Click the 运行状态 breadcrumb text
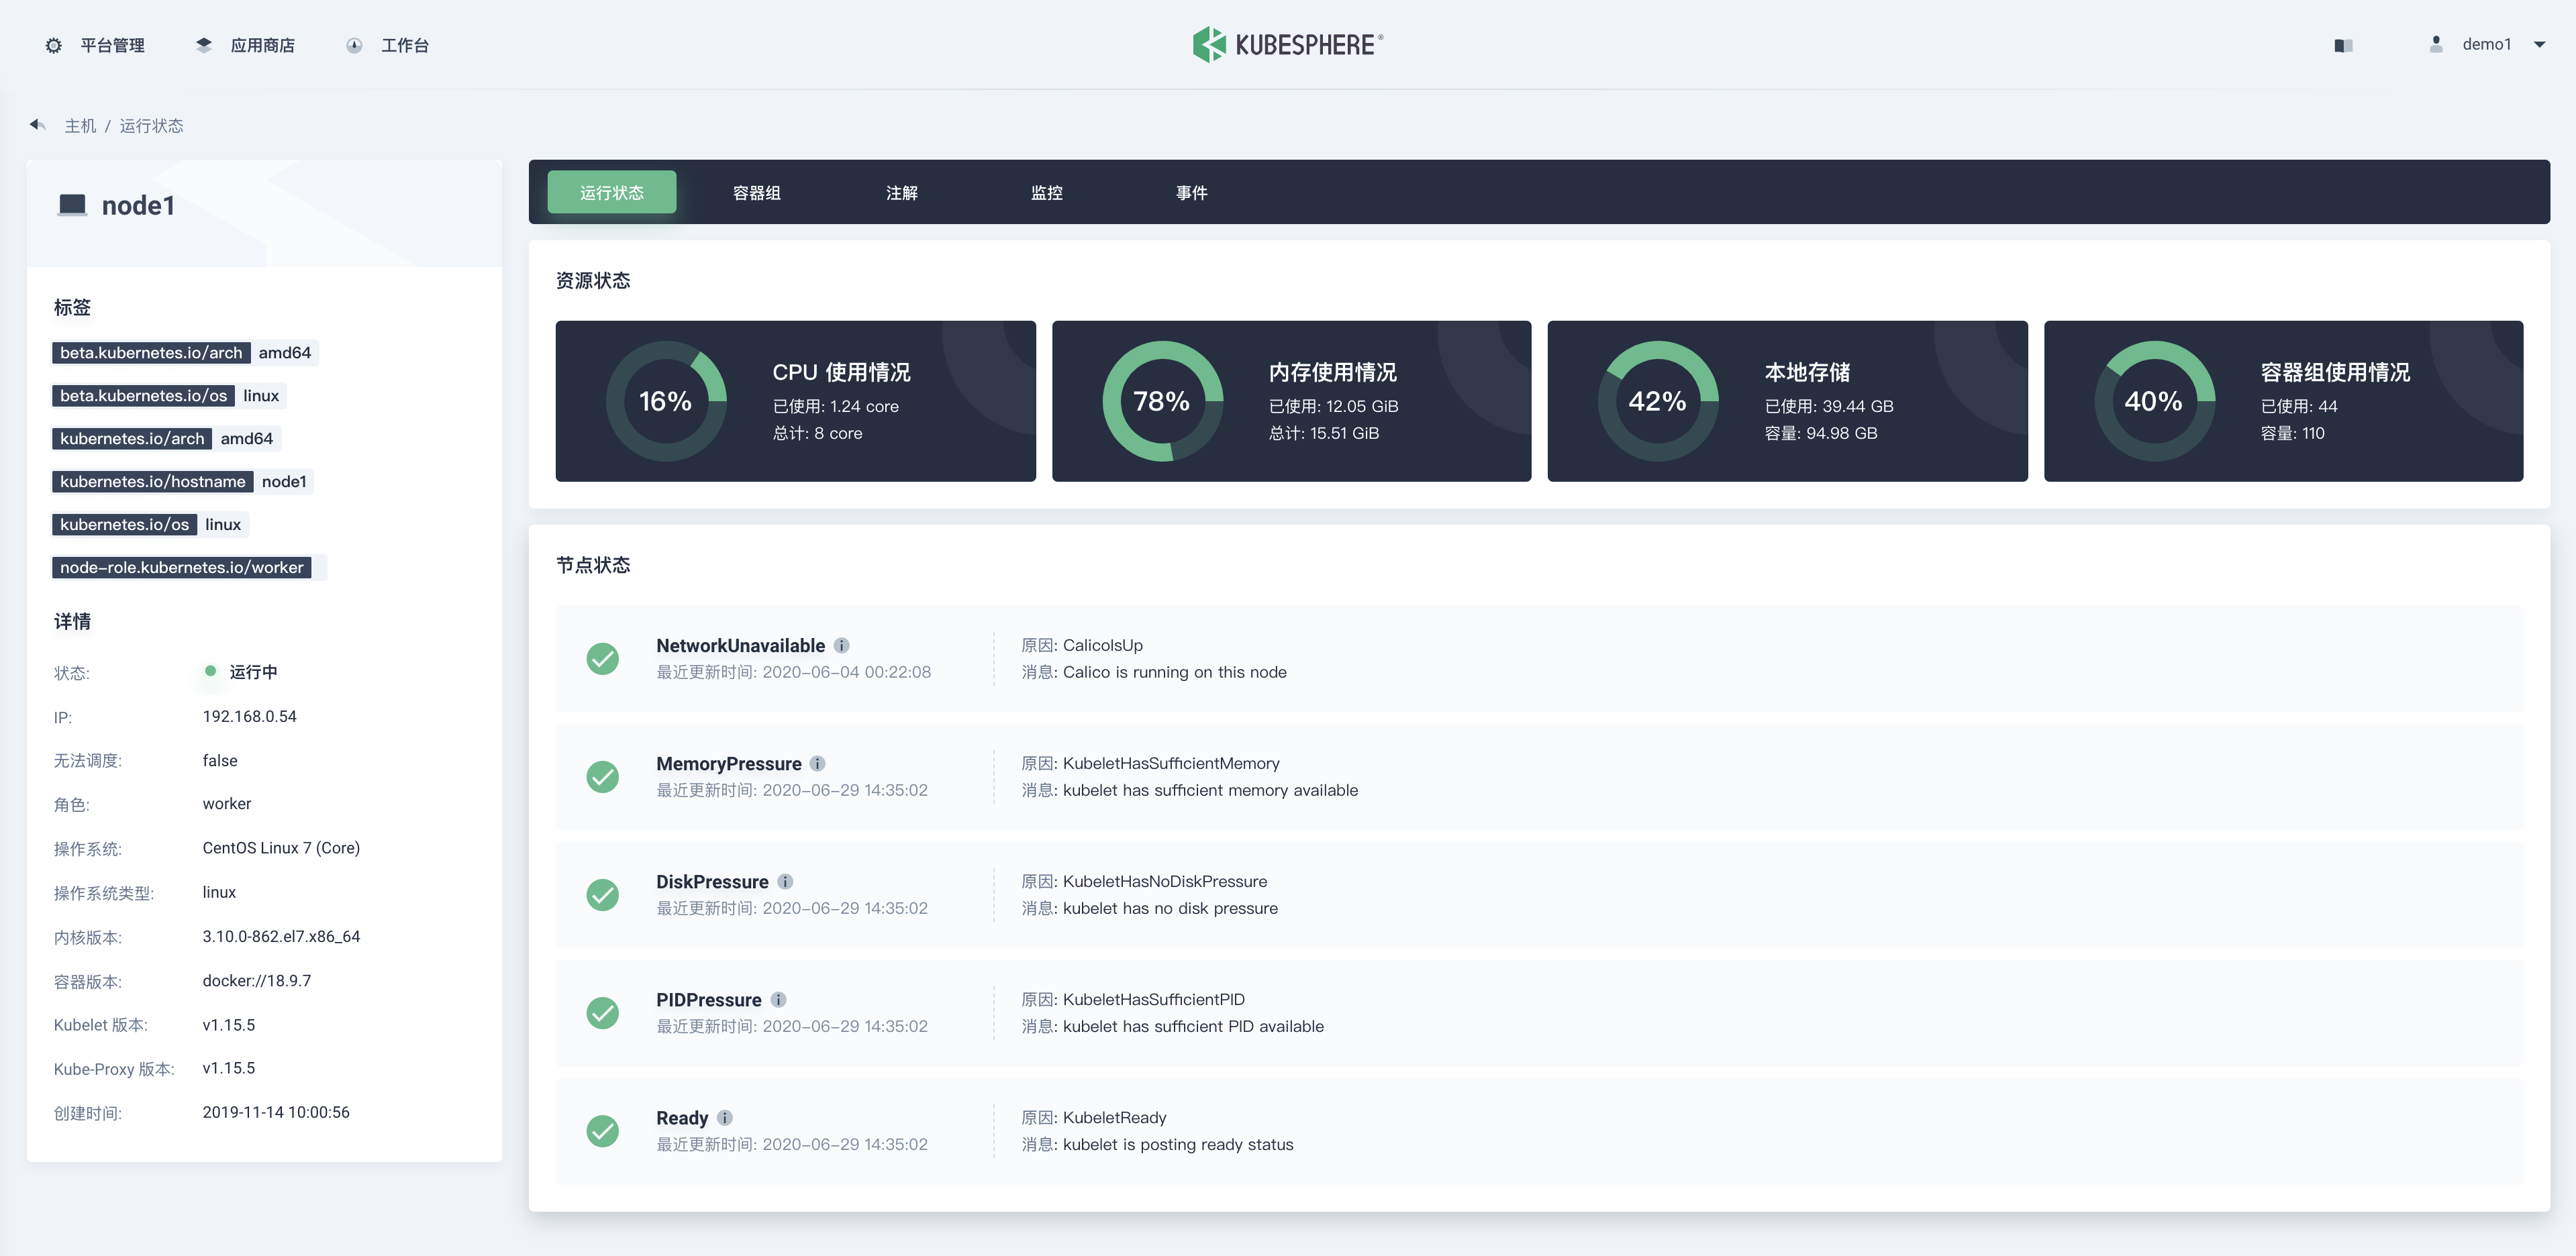2576x1256 pixels. tap(151, 126)
